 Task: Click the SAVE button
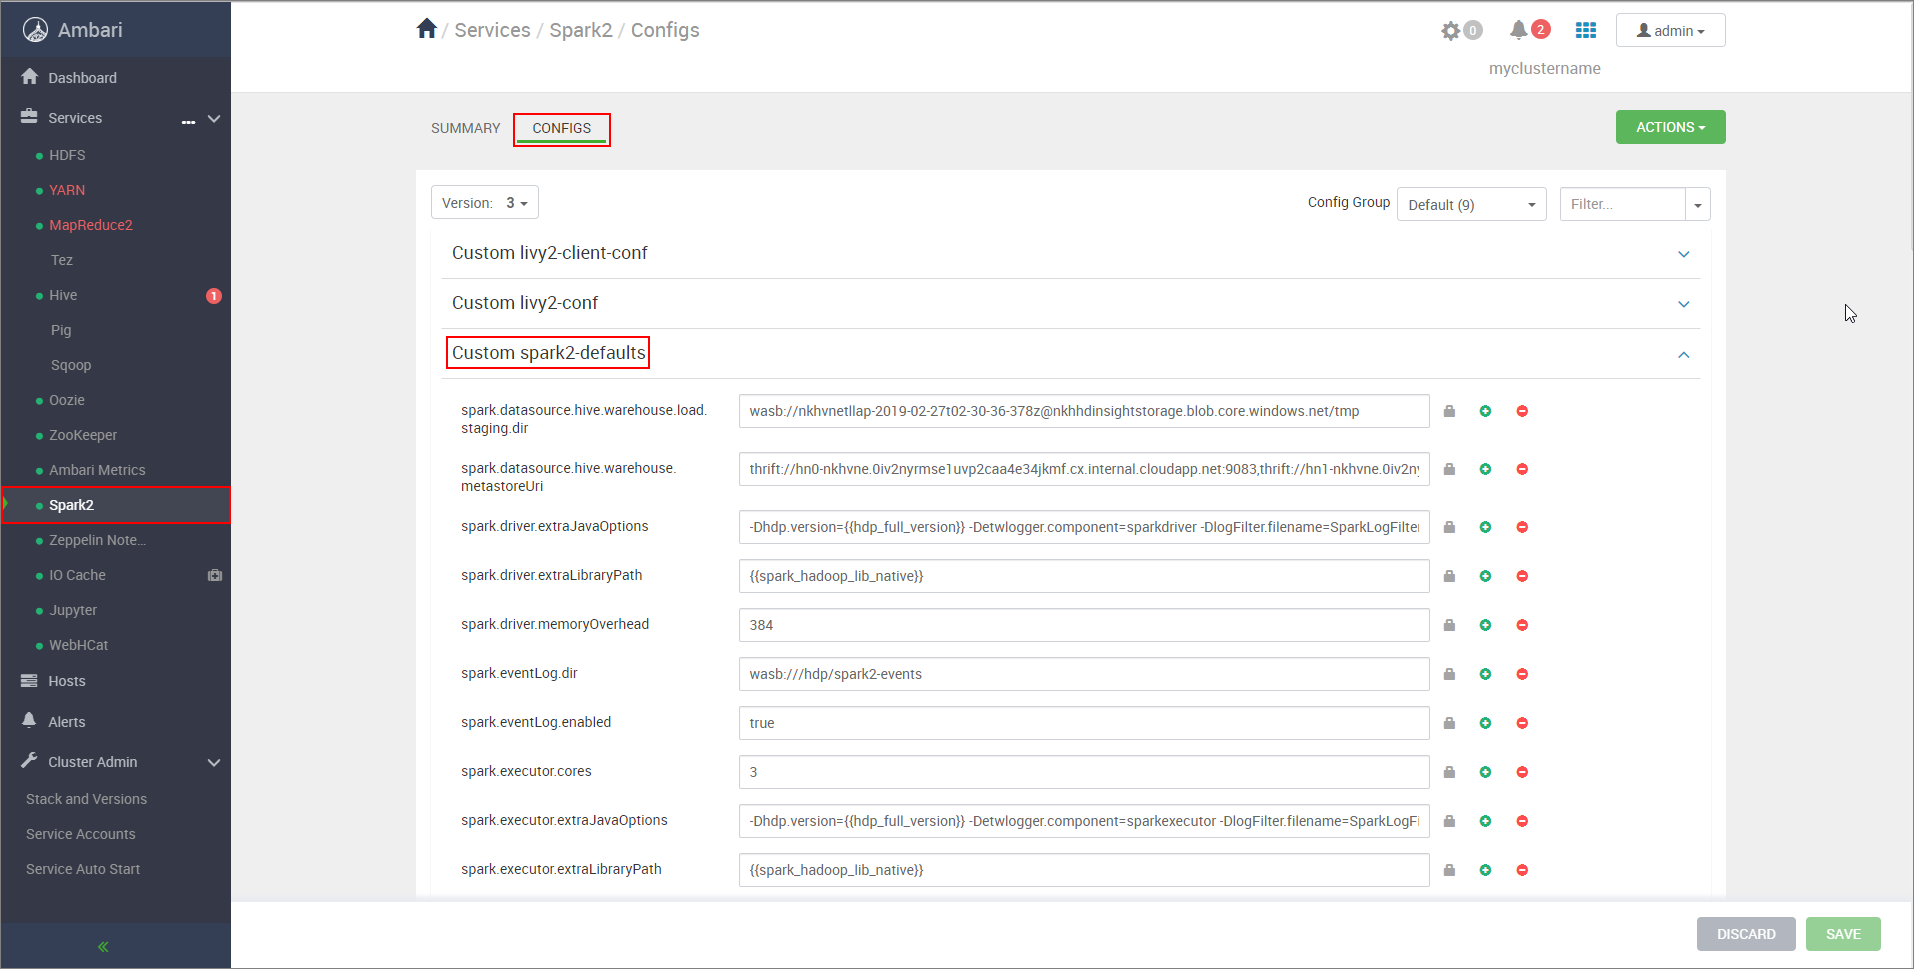1843,933
